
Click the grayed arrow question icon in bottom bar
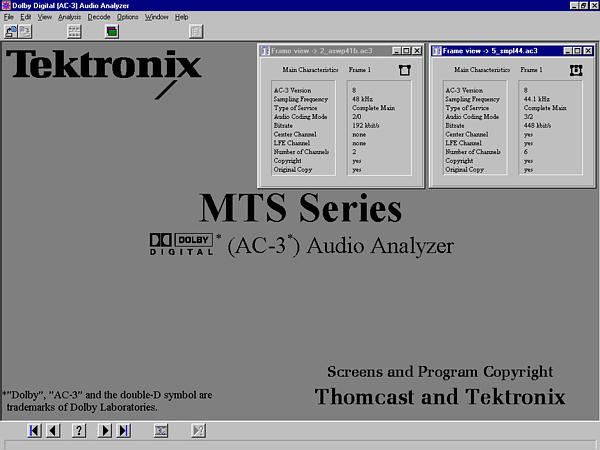click(x=198, y=431)
